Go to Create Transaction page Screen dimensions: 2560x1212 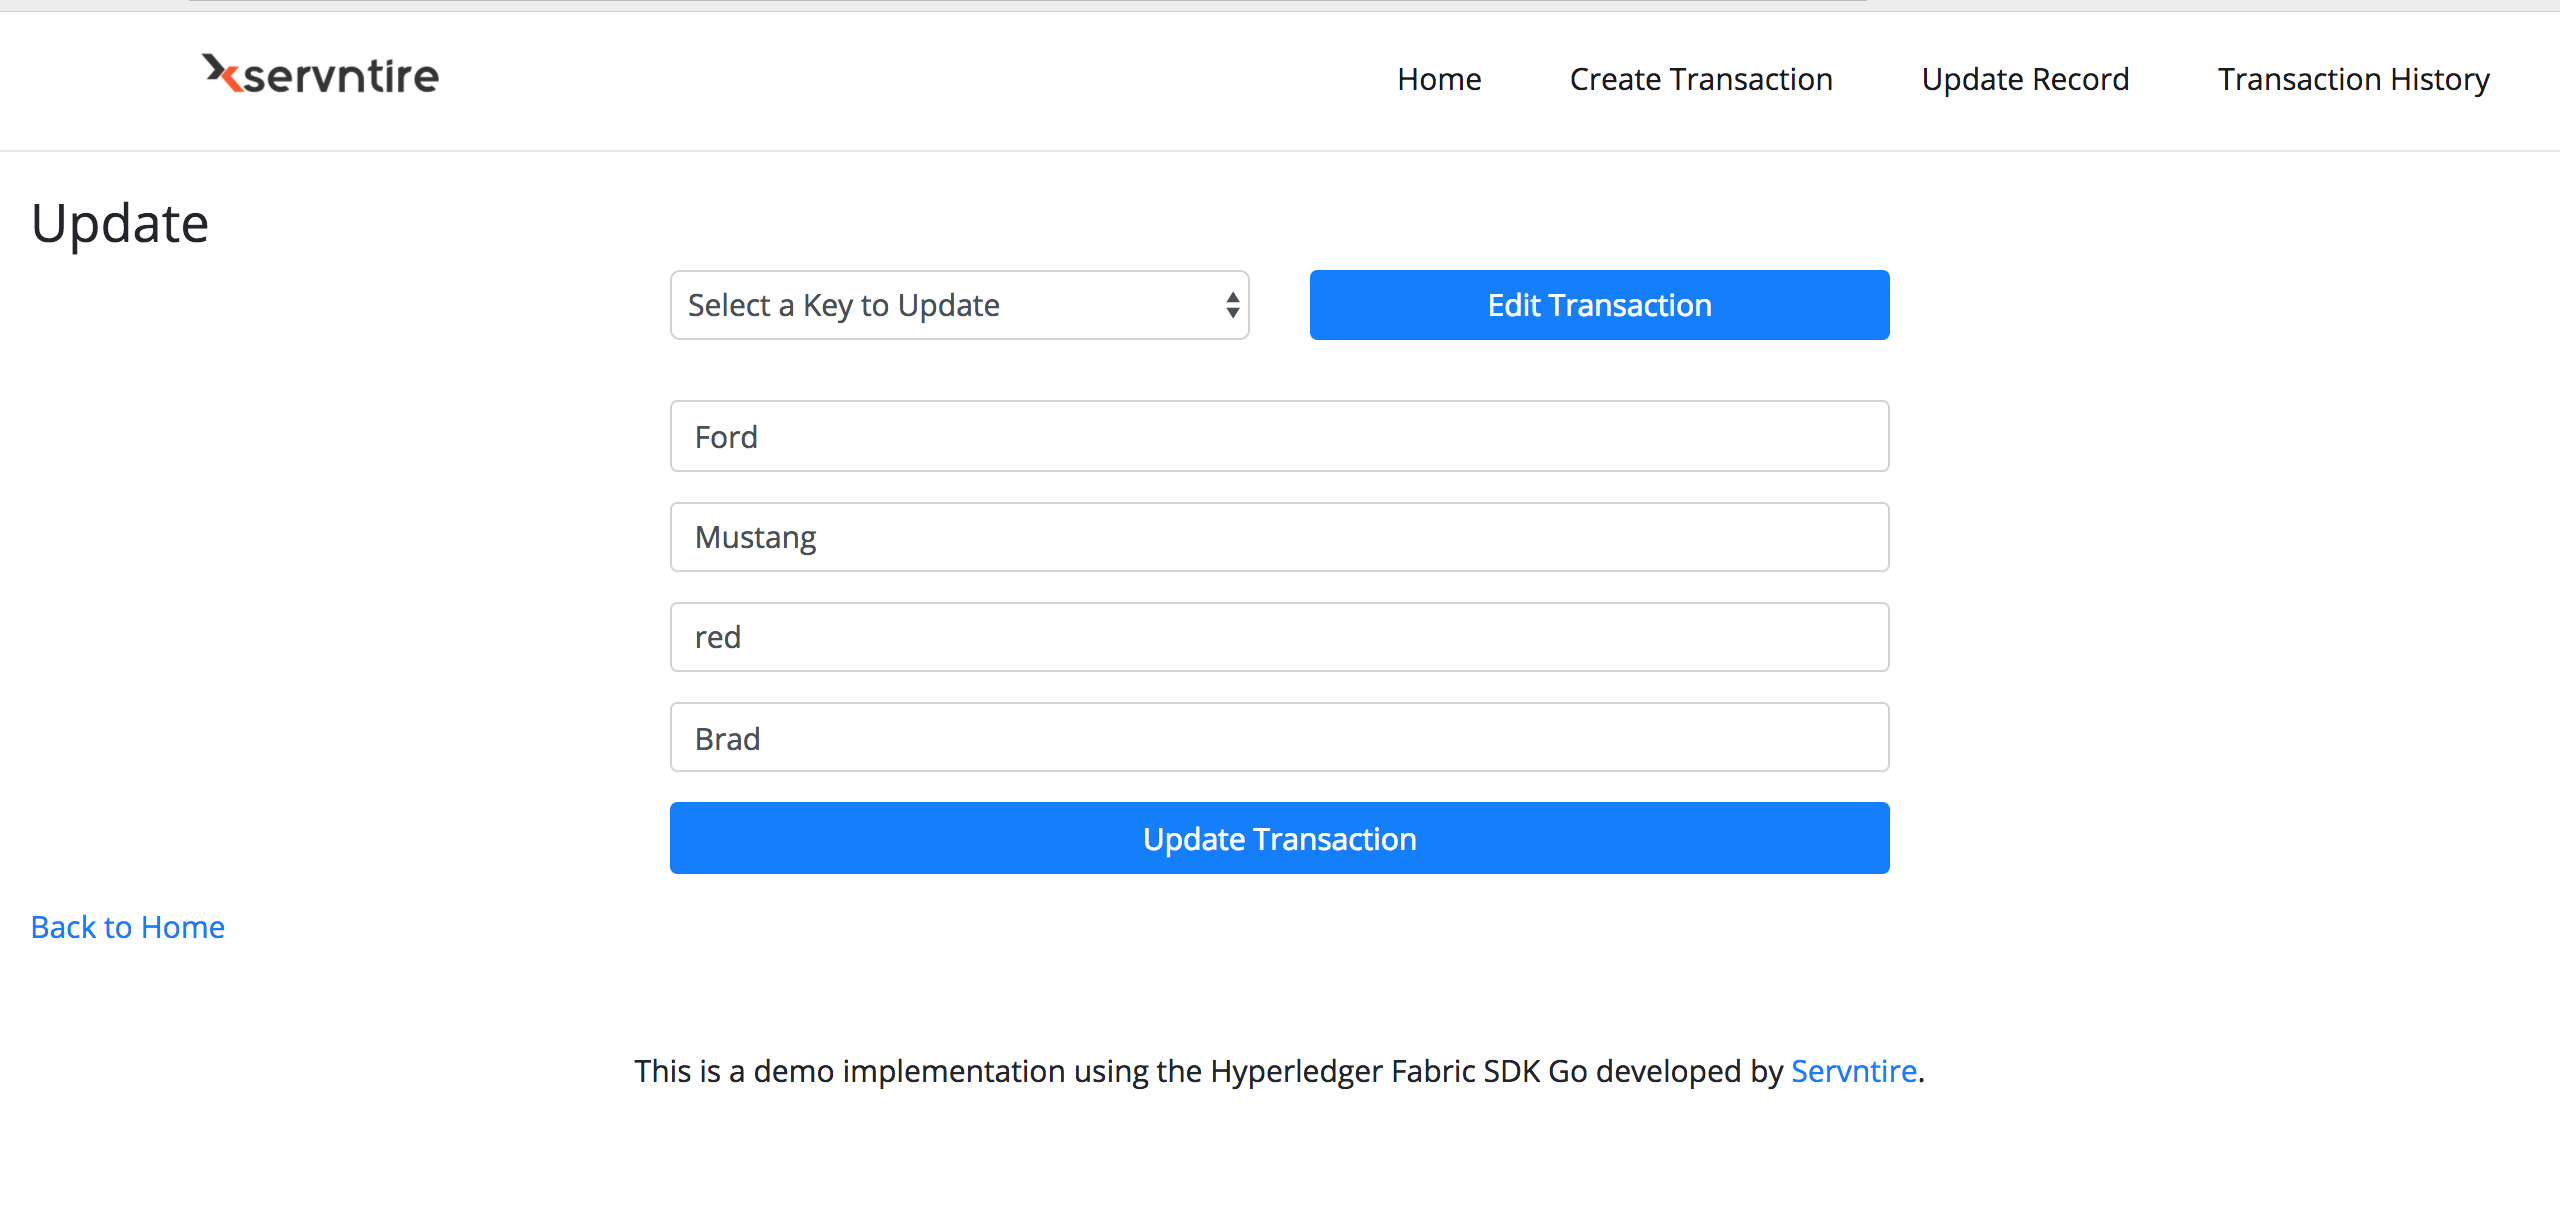[1701, 79]
